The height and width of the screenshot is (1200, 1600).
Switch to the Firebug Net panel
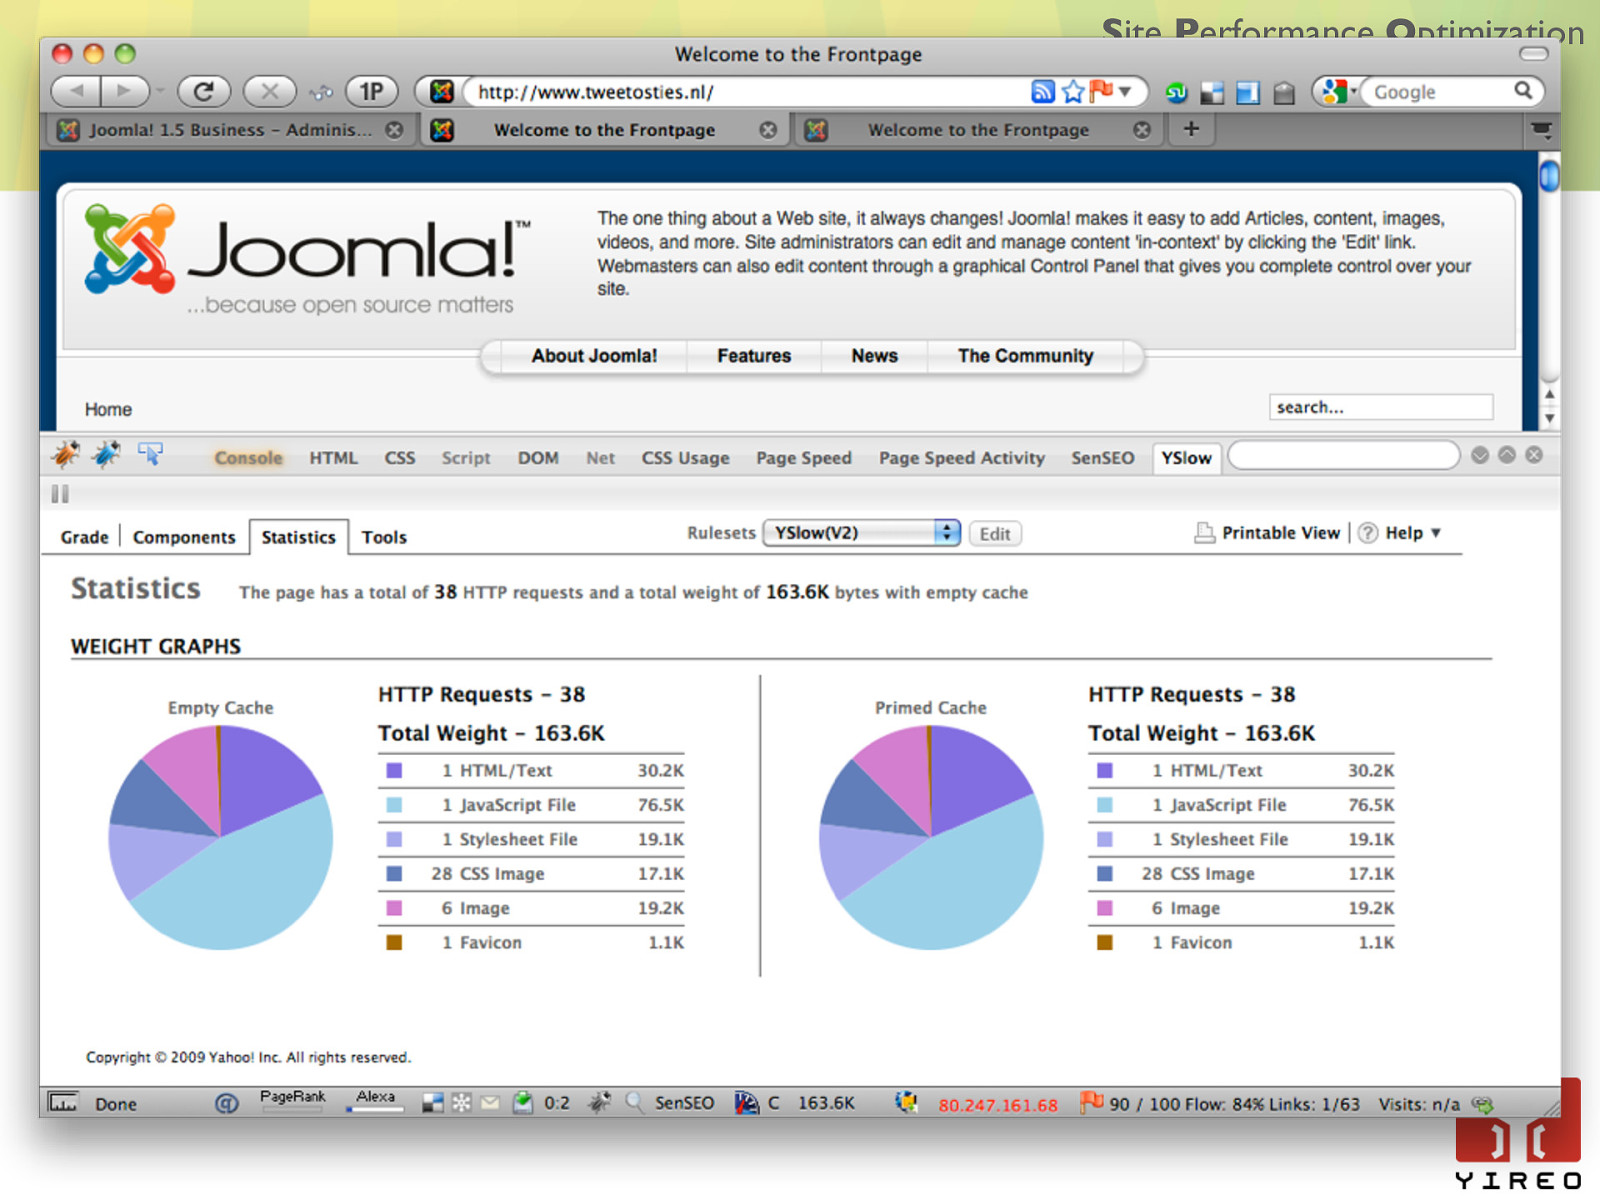(x=600, y=458)
